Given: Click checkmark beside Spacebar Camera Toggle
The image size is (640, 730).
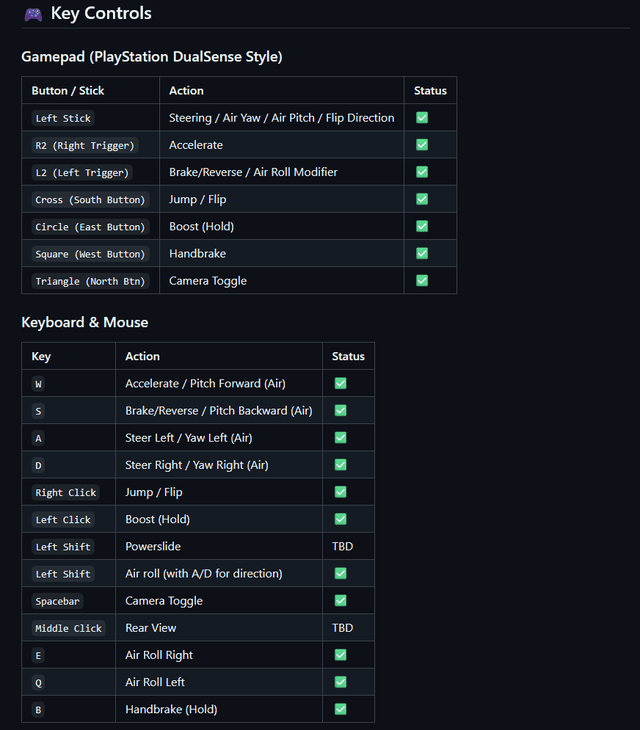Looking at the screenshot, I should (x=340, y=601).
